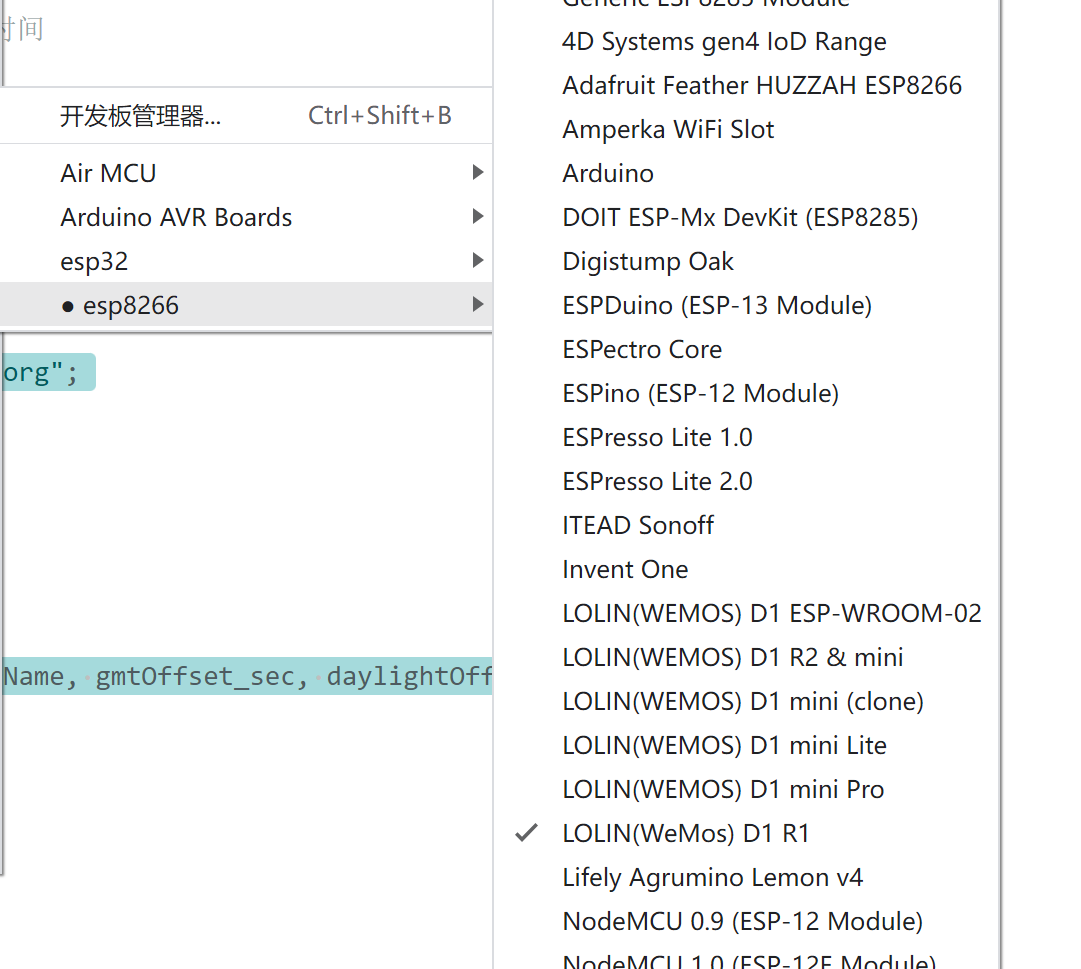This screenshot has width=1081, height=969.
Task: Pick ESPresso Lite 2.0
Action: [747, 482]
